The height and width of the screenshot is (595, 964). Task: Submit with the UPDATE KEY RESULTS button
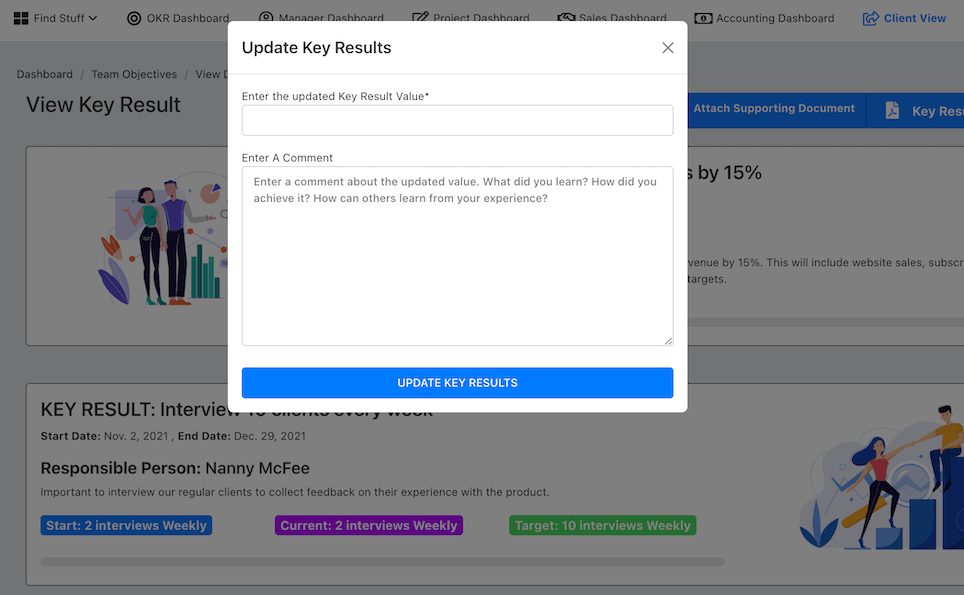point(457,383)
